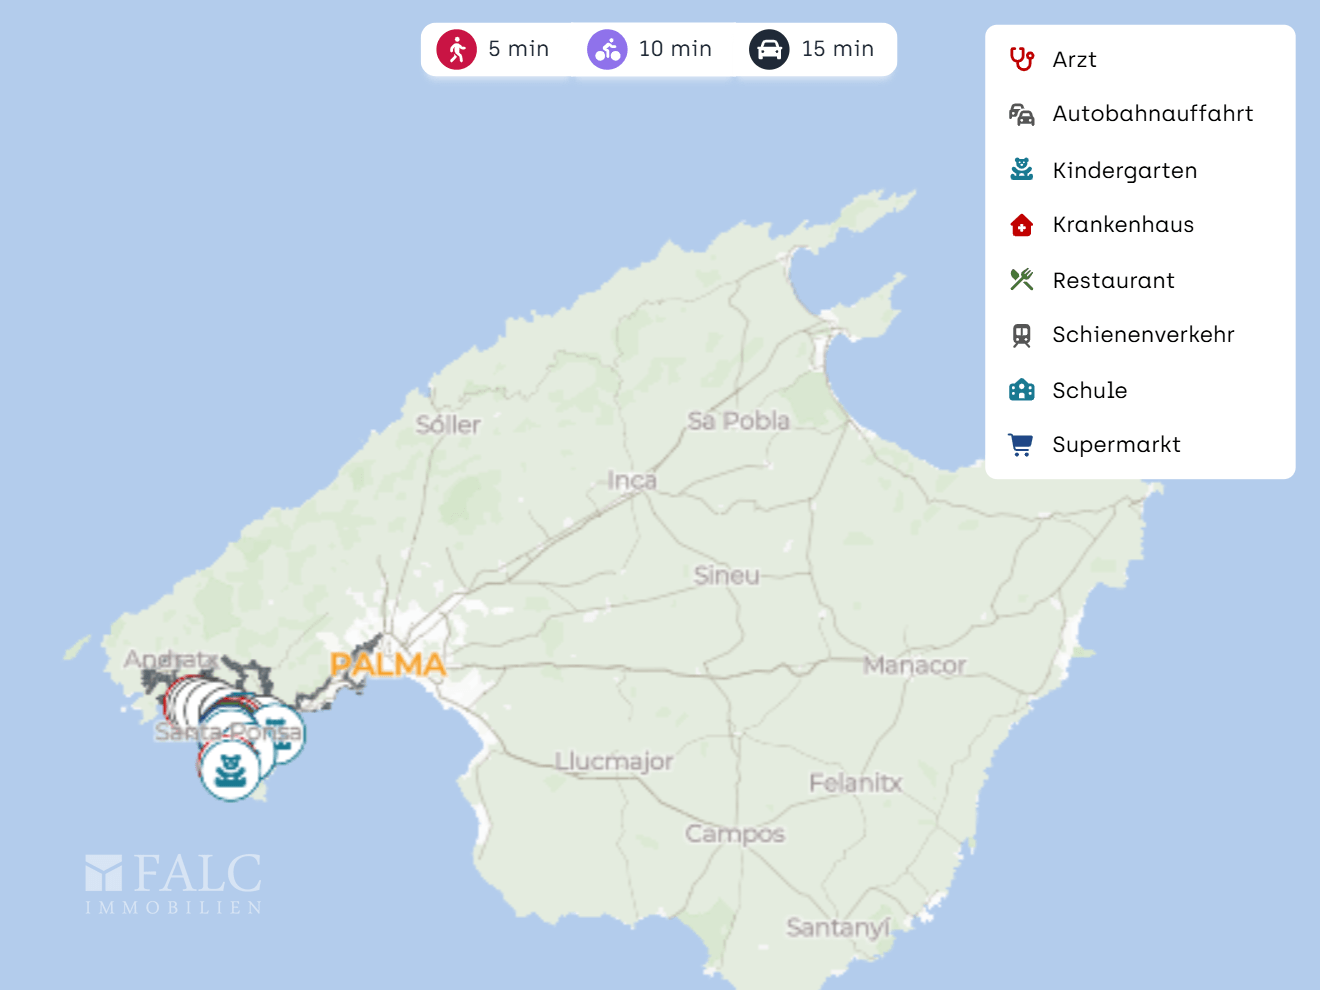Click the Manacor town label on map
This screenshot has height=990, width=1320.
click(x=914, y=665)
